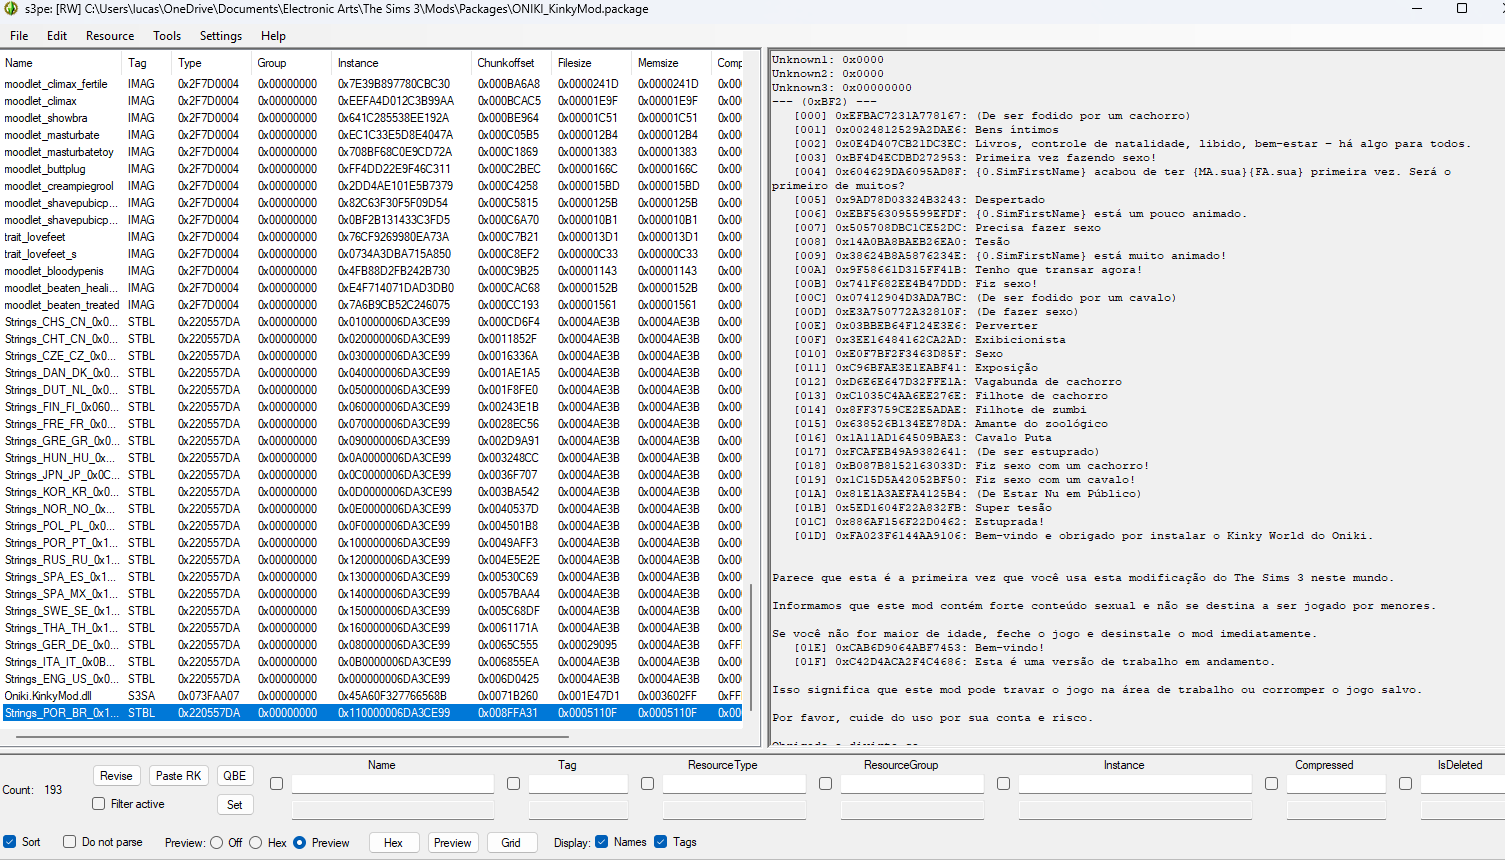This screenshot has width=1505, height=860.
Task: Focus the Instance filter input field
Action: pos(1135,784)
